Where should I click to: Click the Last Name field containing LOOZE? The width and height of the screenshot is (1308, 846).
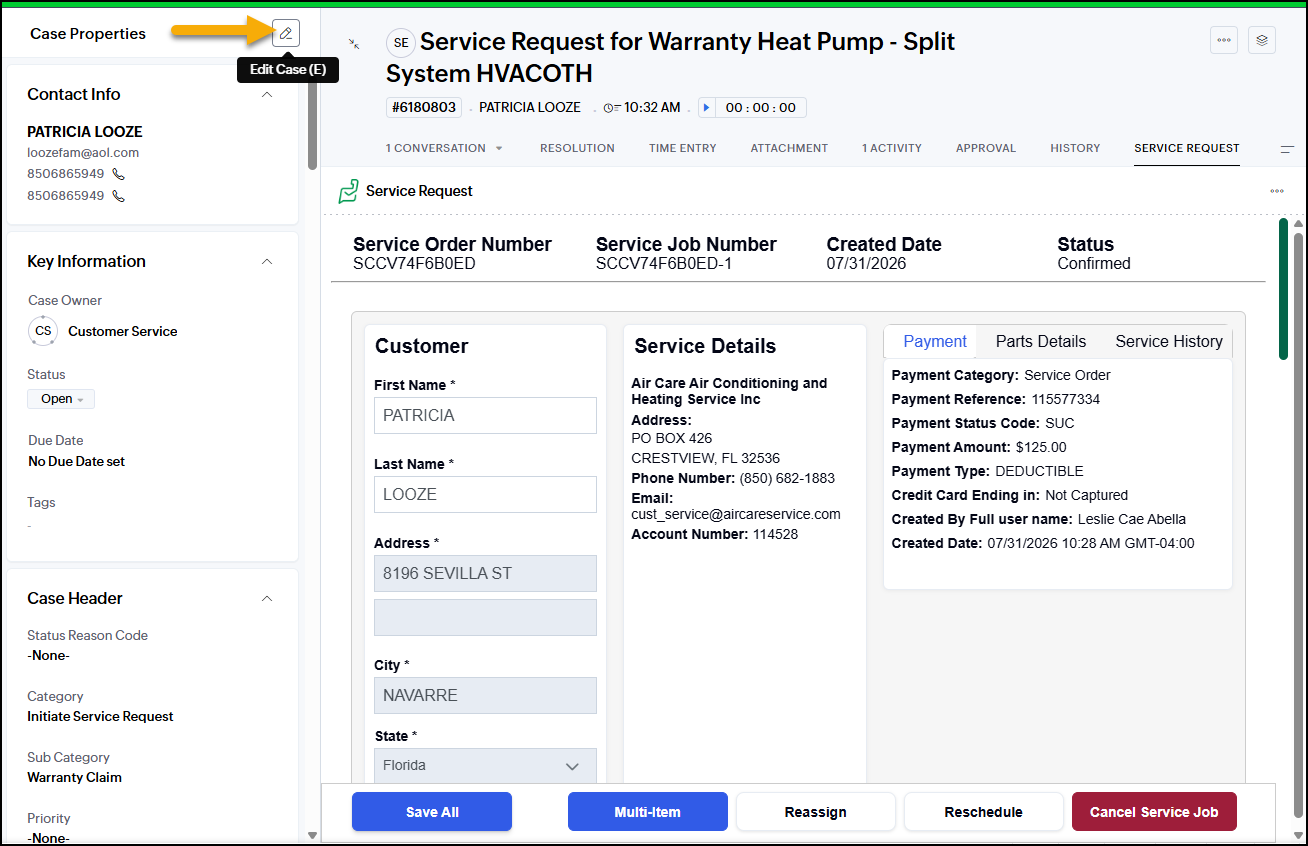tap(485, 494)
